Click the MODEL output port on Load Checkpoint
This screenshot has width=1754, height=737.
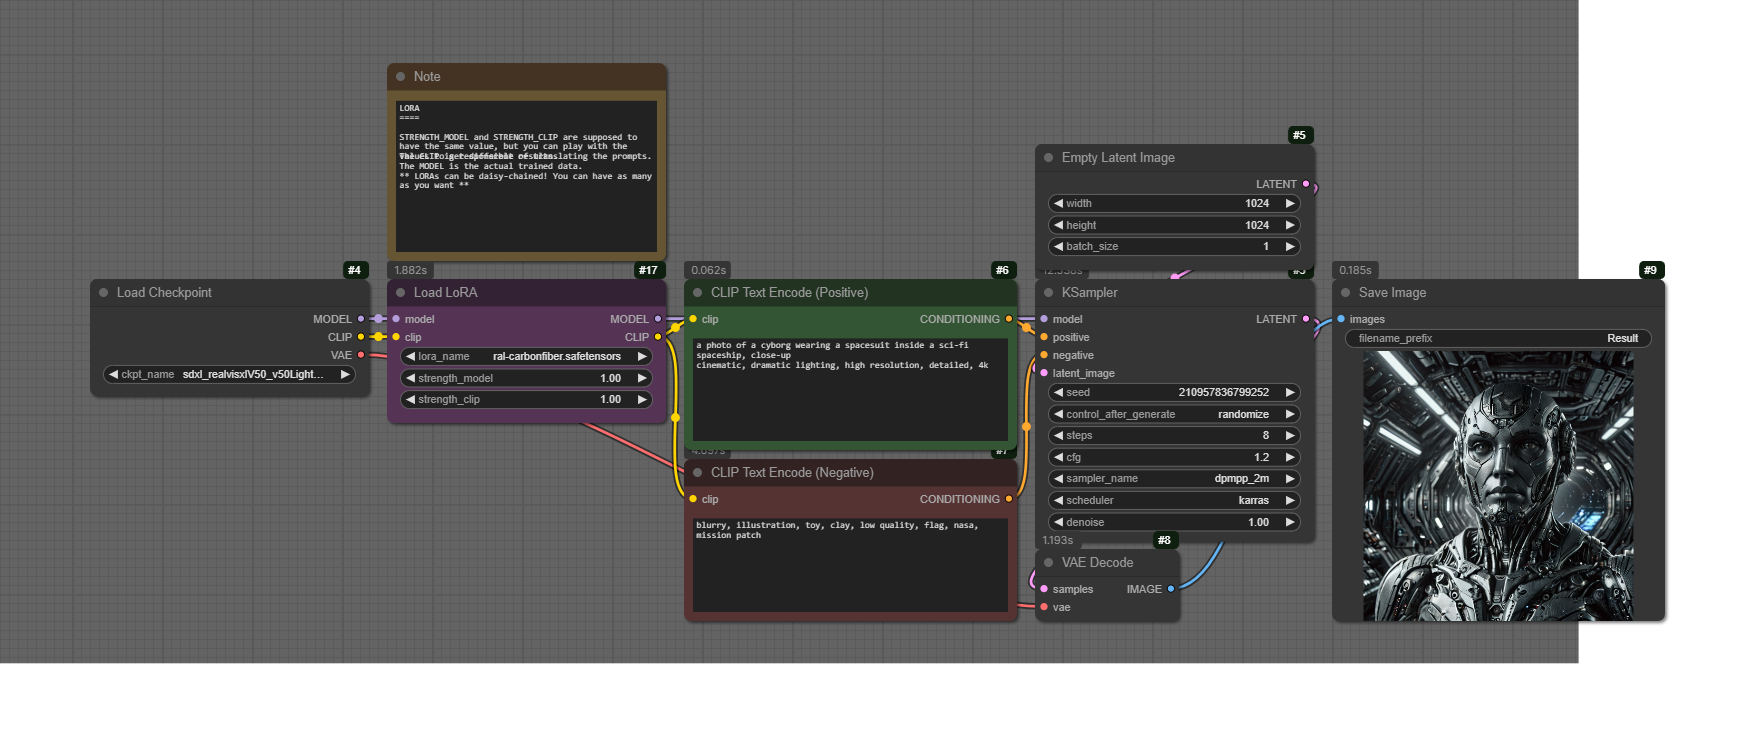[361, 319]
